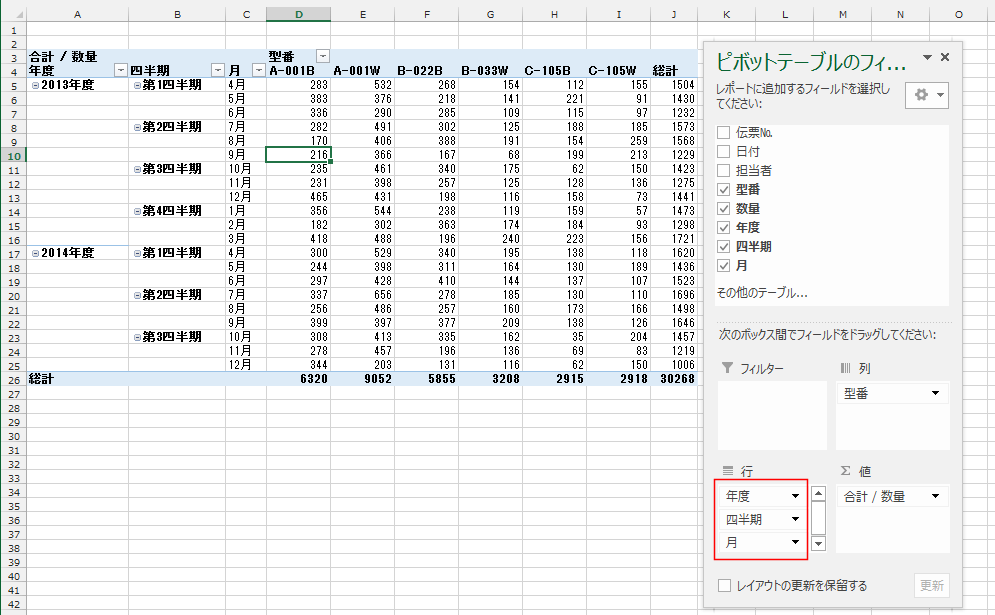Open the task pane options arrow

(x=927, y=58)
